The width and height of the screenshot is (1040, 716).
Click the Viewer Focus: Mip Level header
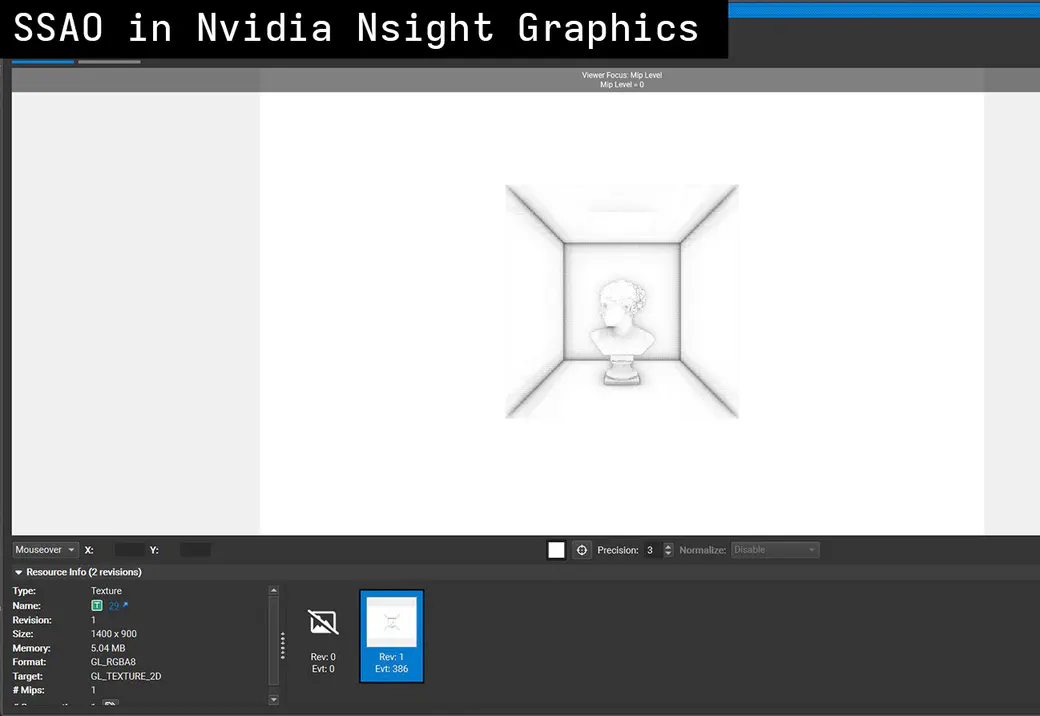coord(621,75)
